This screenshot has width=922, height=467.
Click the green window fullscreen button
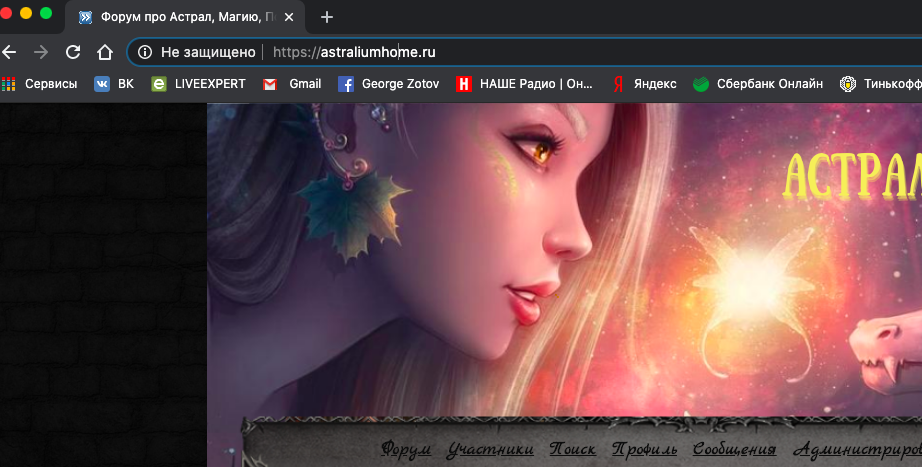(x=46, y=14)
